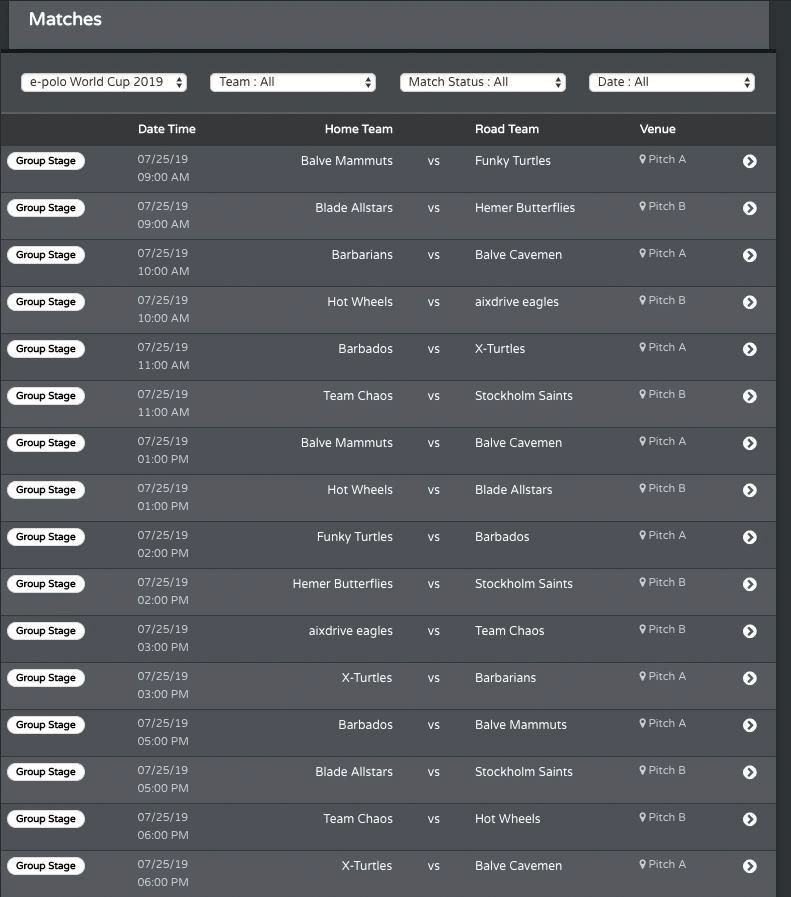Open arrow for Funky Turtles vs Barbados match

click(750, 537)
